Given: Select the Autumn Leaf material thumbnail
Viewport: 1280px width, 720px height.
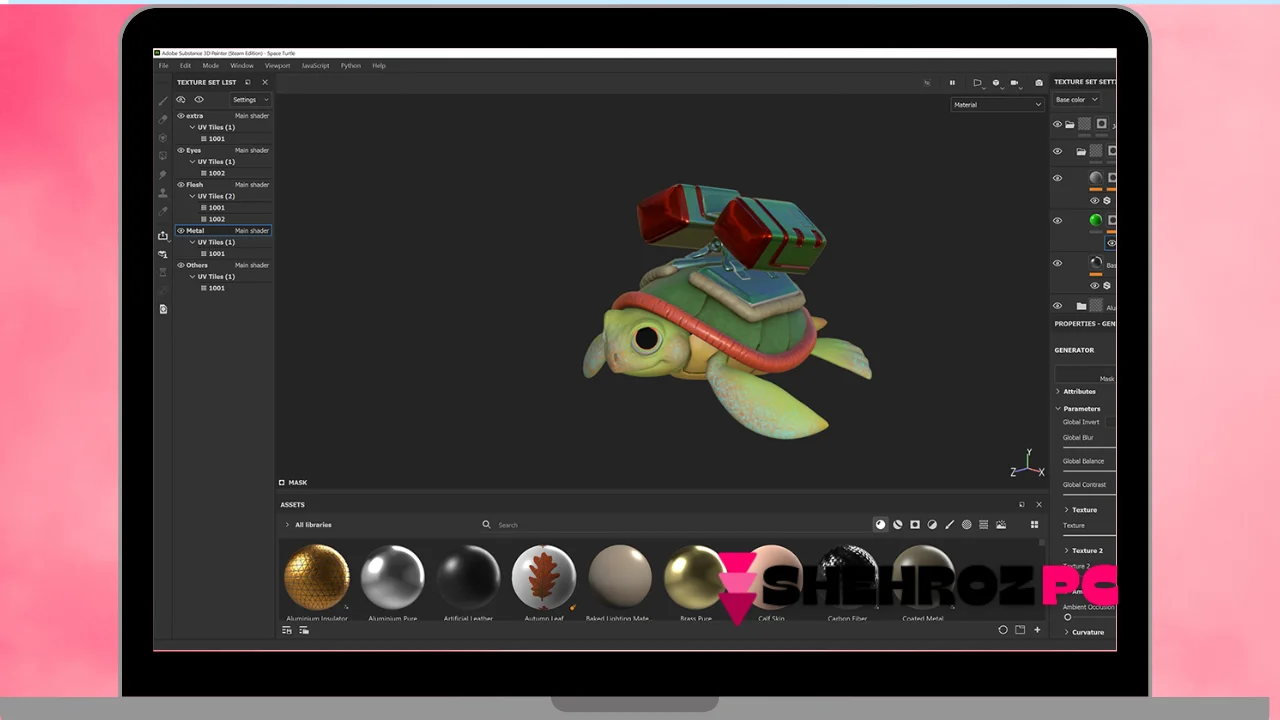Looking at the screenshot, I should tap(544, 577).
